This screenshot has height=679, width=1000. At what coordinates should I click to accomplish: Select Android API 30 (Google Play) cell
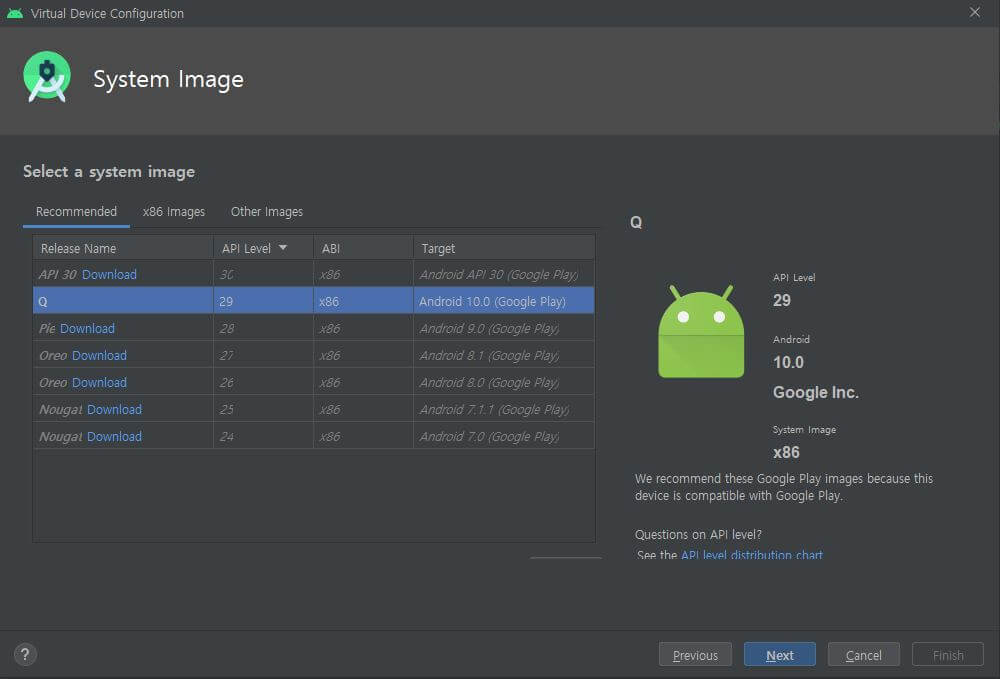pyautogui.click(x=504, y=274)
